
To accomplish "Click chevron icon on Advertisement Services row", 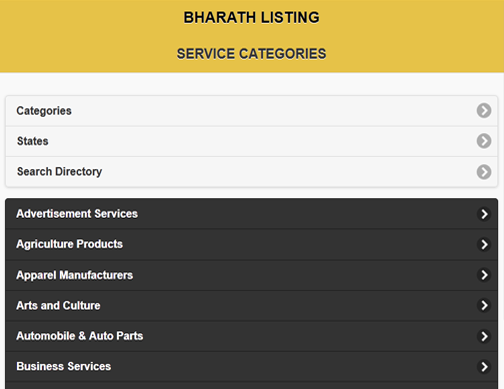I will (x=484, y=214).
